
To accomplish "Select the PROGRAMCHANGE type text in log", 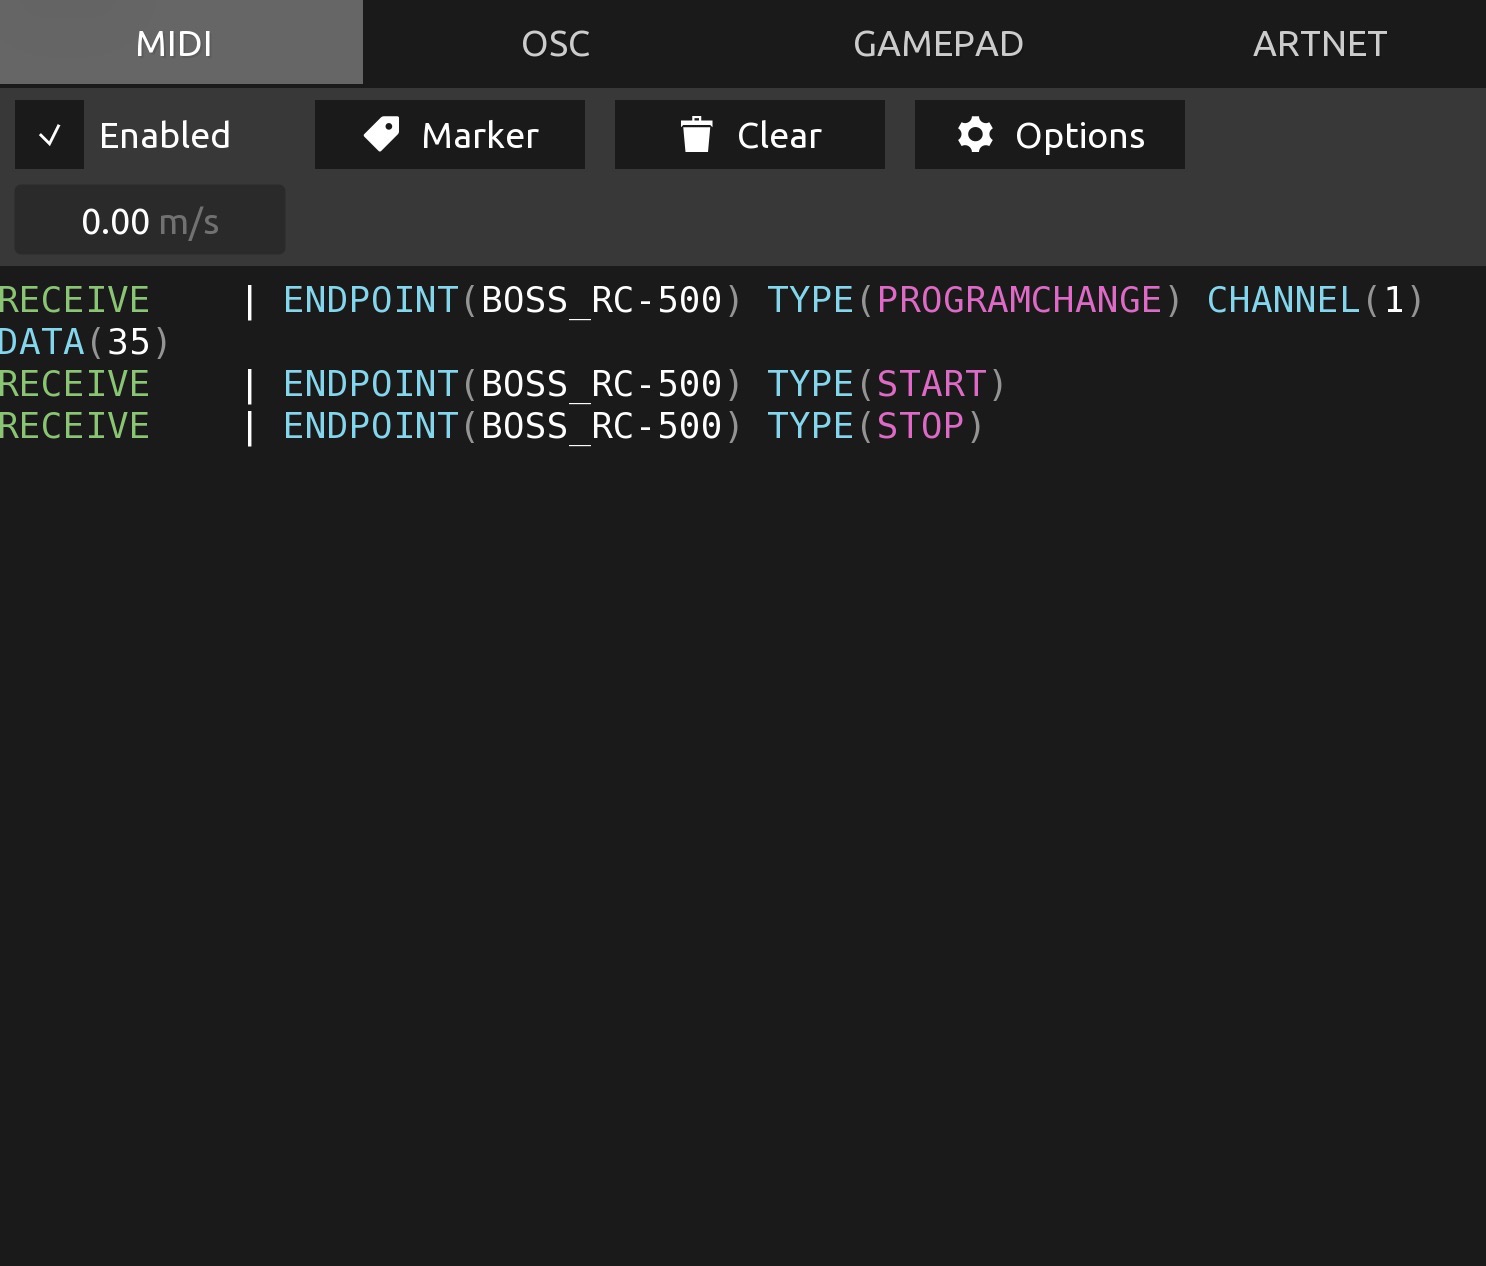I will pos(1019,300).
